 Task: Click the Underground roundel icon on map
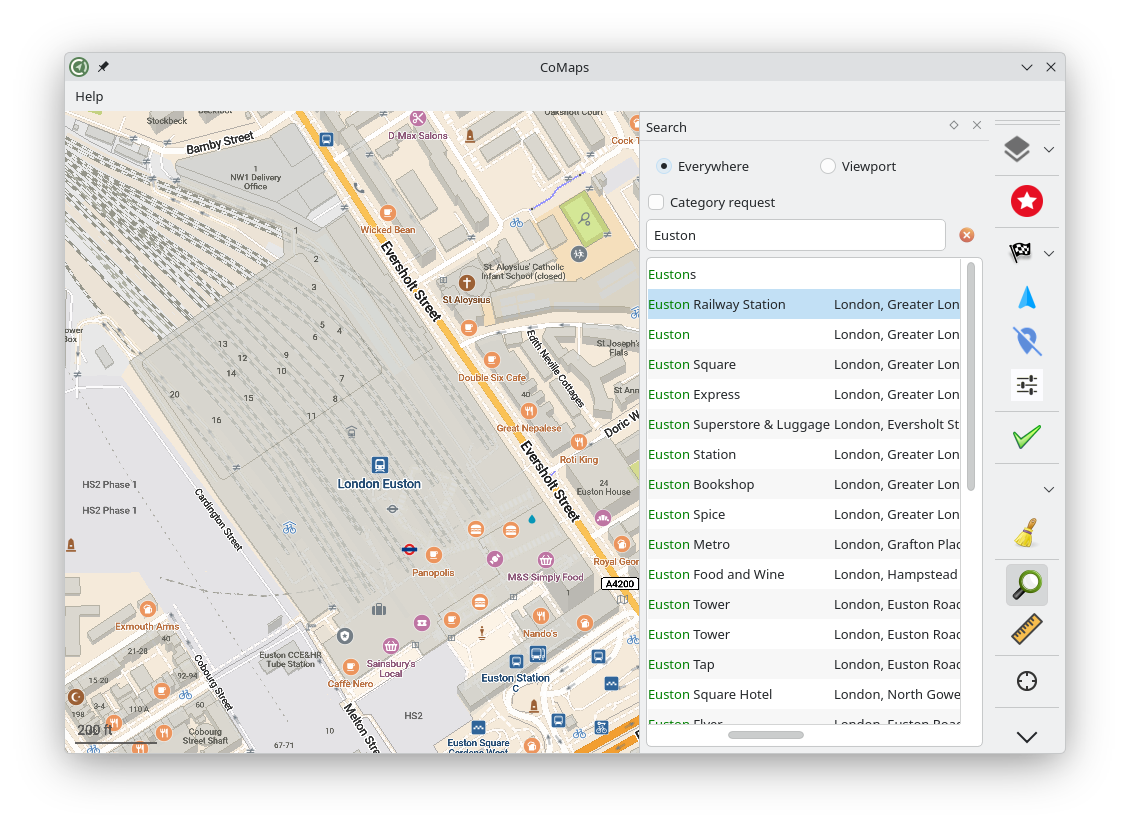point(409,550)
